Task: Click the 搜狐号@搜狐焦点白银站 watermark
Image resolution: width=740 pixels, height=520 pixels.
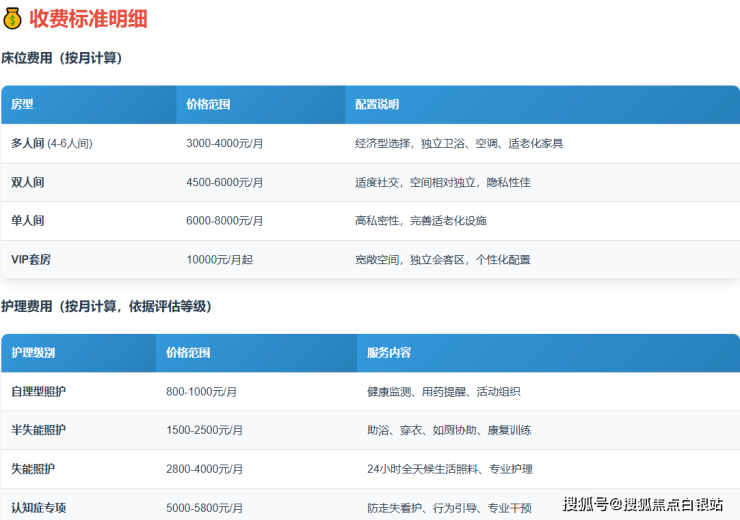Action: (643, 503)
